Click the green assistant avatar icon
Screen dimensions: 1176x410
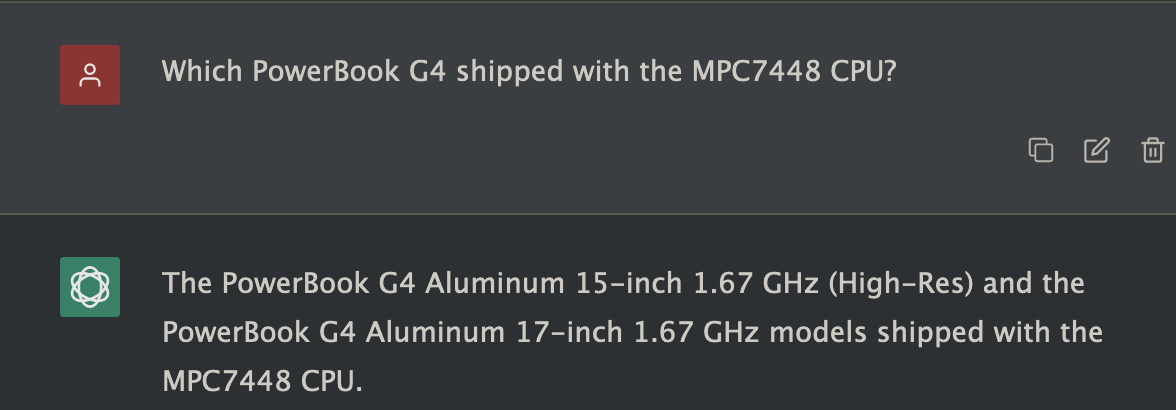90,287
